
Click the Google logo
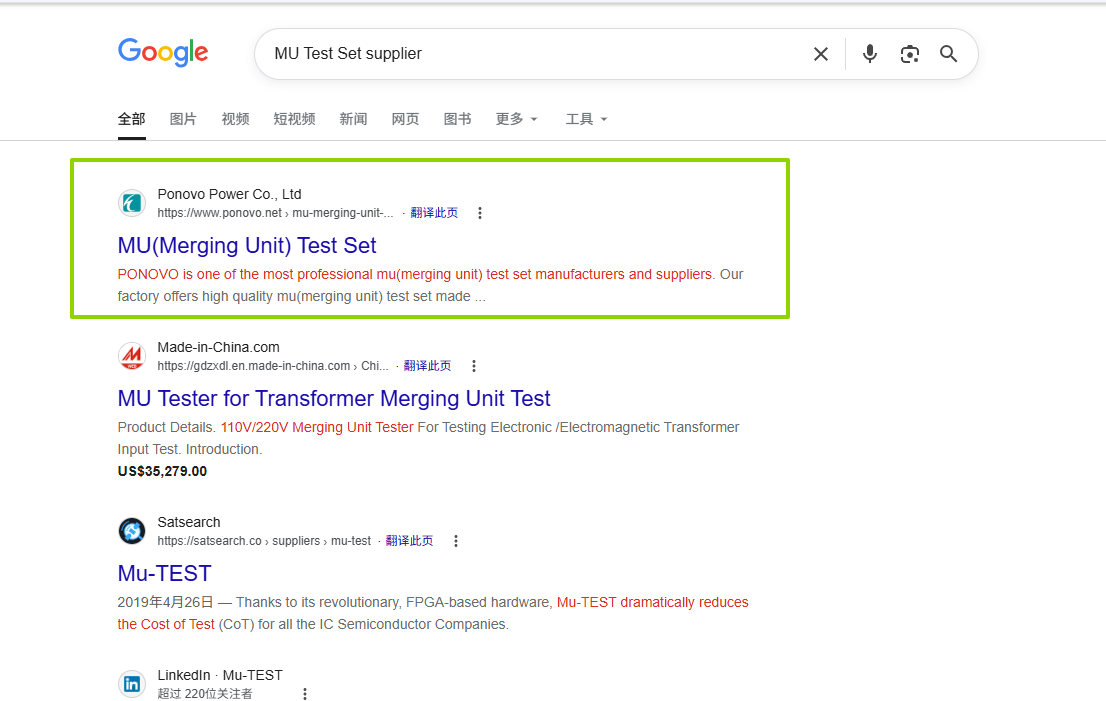(x=163, y=52)
